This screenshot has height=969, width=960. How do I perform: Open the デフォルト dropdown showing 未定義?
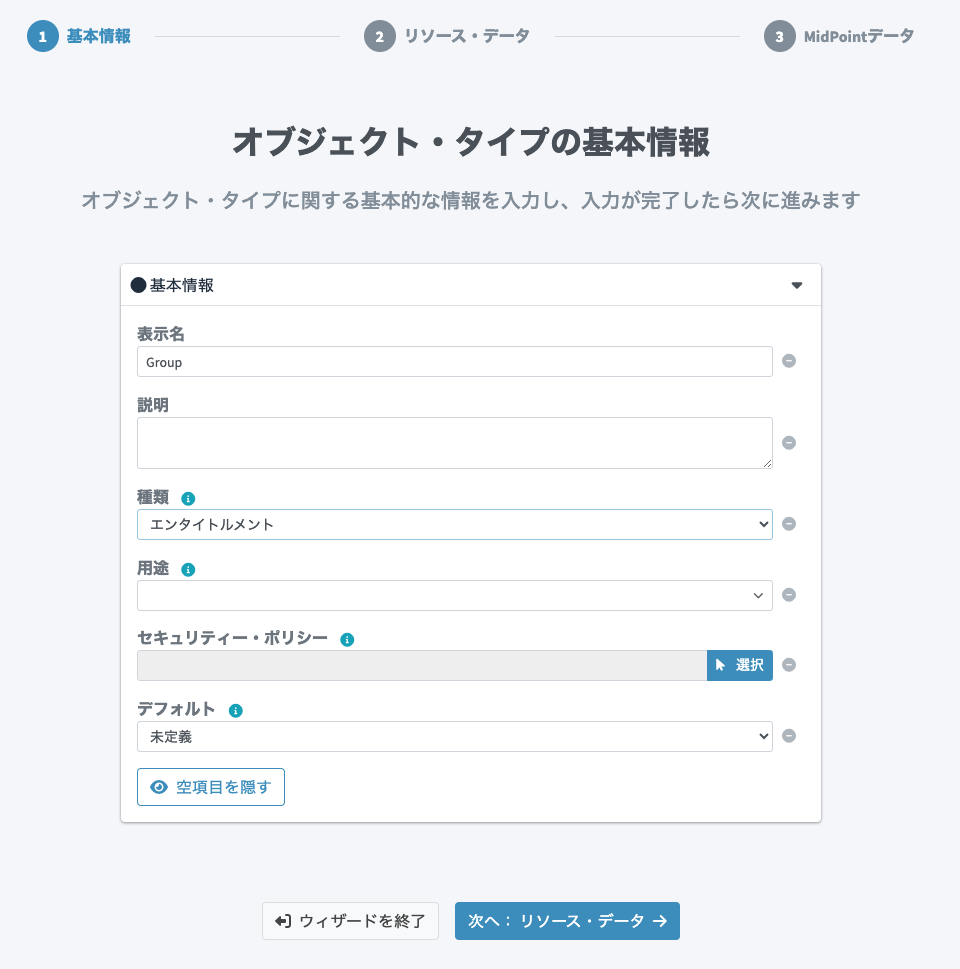pyautogui.click(x=454, y=737)
